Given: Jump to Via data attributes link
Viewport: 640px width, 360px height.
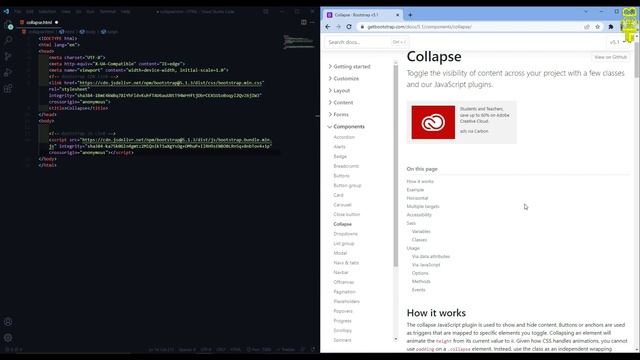Looking at the screenshot, I should pyautogui.click(x=431, y=256).
